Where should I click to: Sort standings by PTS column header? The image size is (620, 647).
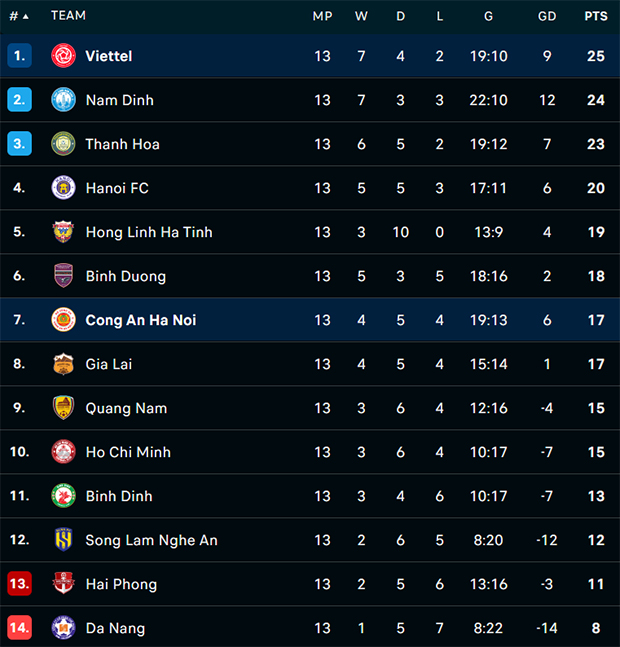coord(595,16)
